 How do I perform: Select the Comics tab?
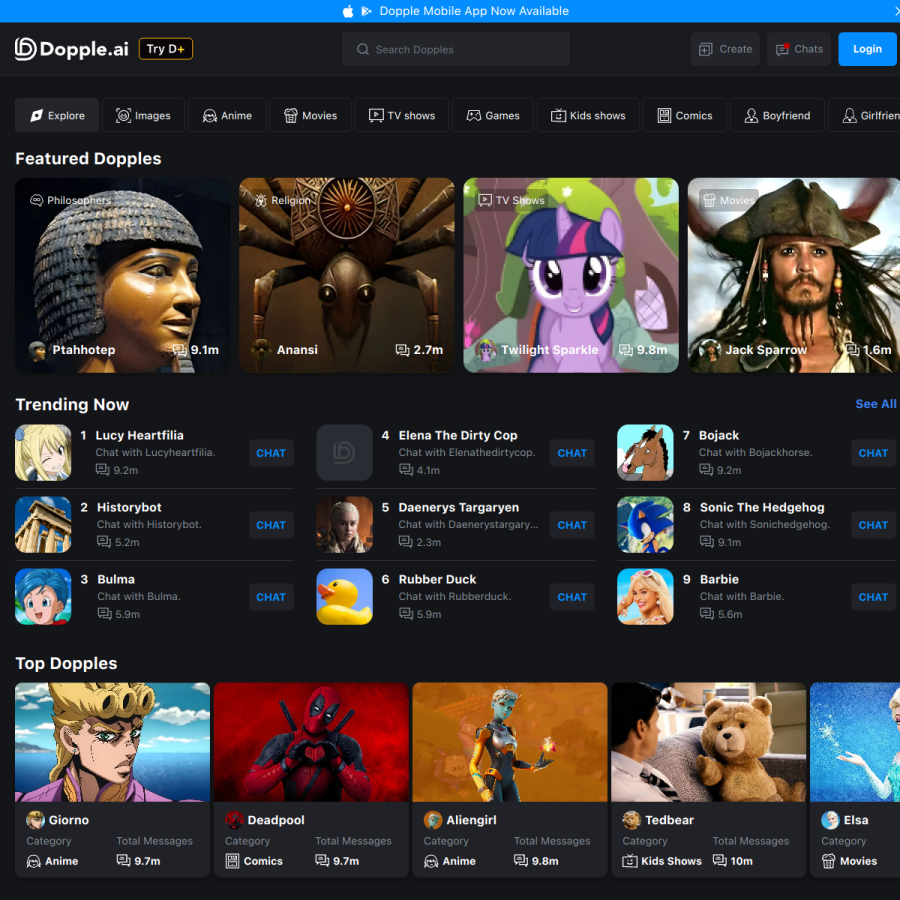(x=685, y=115)
